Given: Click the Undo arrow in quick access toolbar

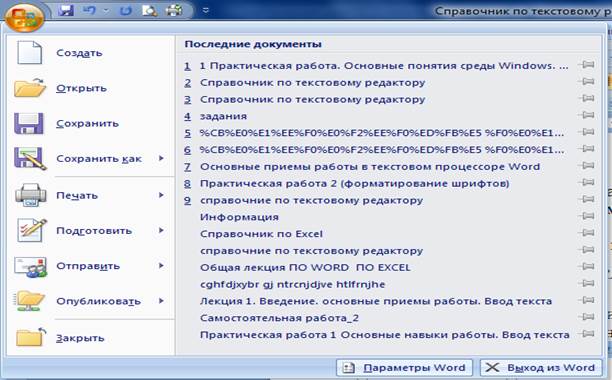Looking at the screenshot, I should point(89,10).
